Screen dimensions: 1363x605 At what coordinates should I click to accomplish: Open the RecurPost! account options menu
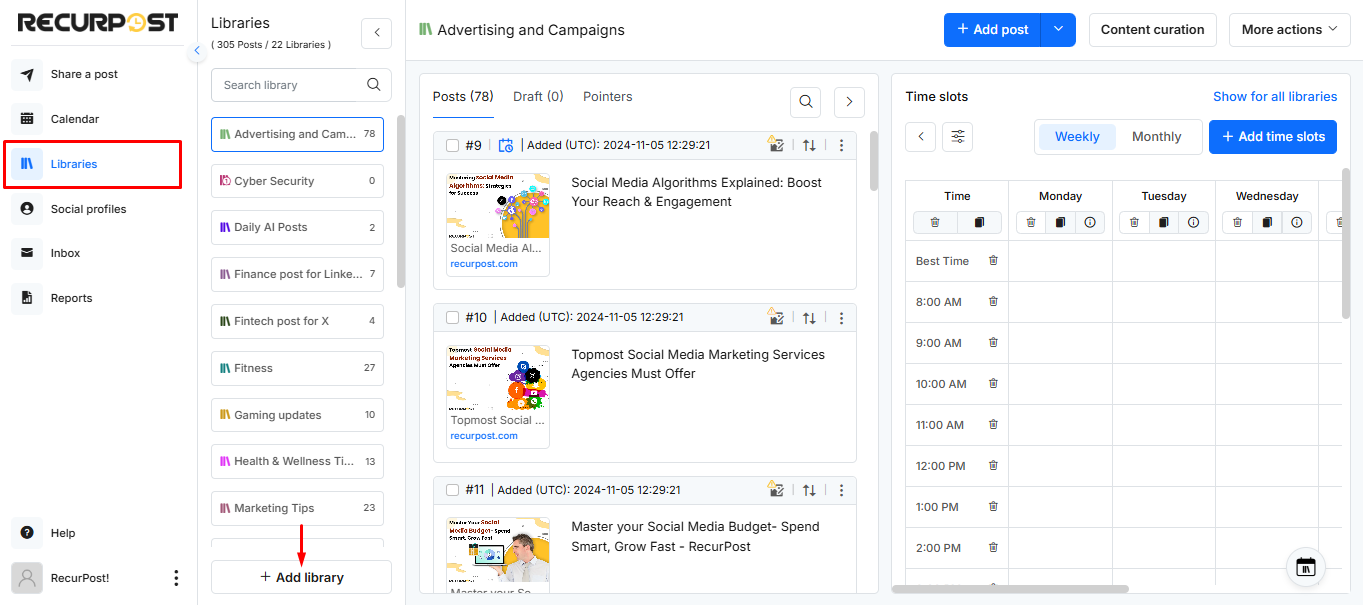pyautogui.click(x=176, y=578)
